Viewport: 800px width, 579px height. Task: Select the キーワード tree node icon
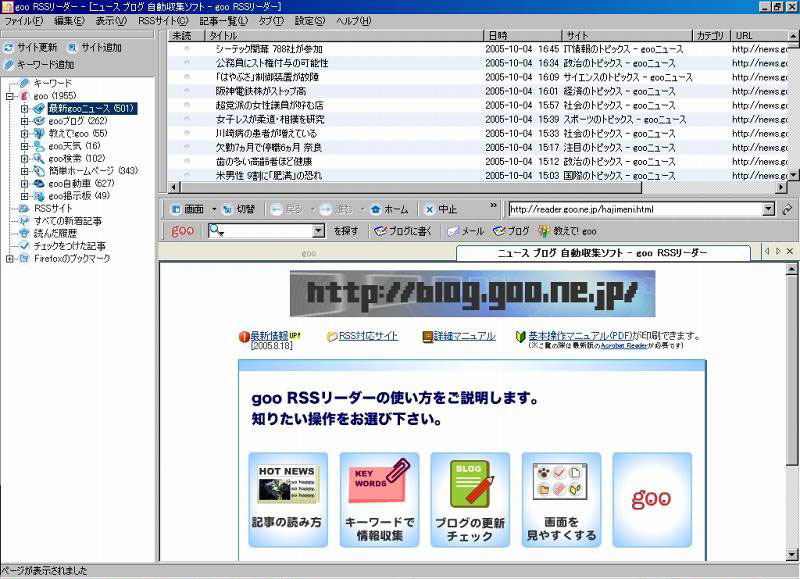tap(24, 83)
